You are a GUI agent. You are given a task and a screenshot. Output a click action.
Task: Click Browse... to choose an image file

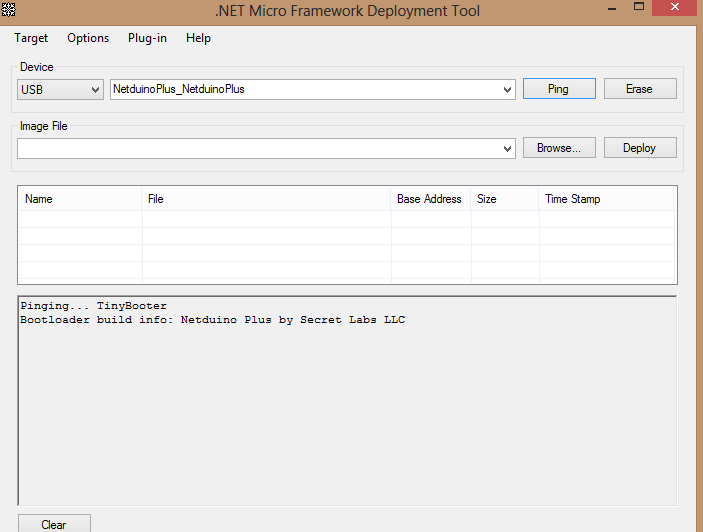click(x=559, y=148)
